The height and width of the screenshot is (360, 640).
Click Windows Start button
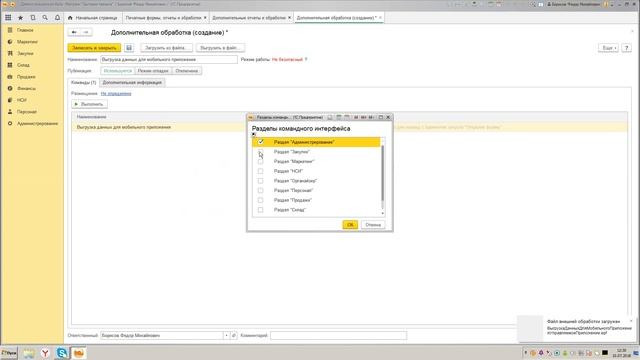(9, 353)
